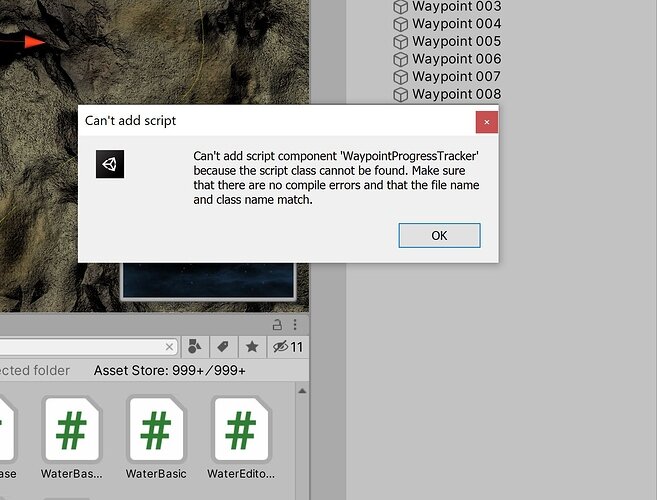
Task: Click the orange X-axis gizmo arrow in scene
Action: [x=34, y=42]
